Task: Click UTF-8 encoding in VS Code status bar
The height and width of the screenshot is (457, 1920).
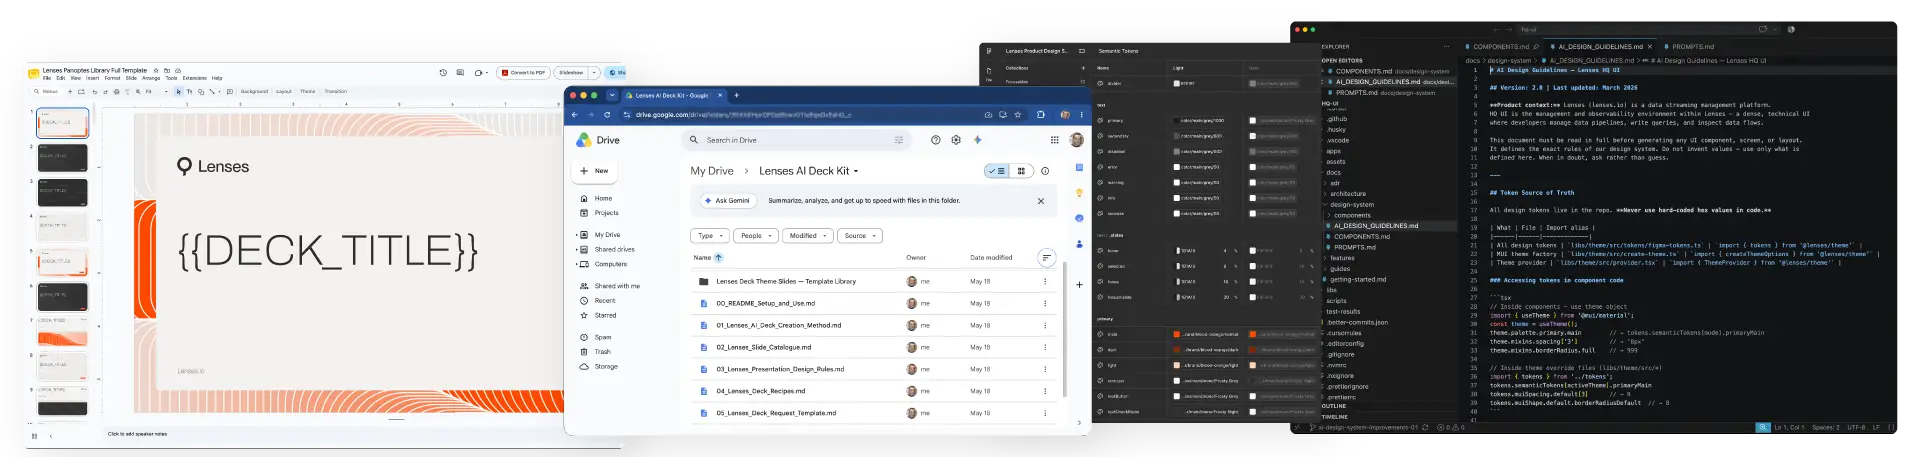Action: pos(1856,427)
